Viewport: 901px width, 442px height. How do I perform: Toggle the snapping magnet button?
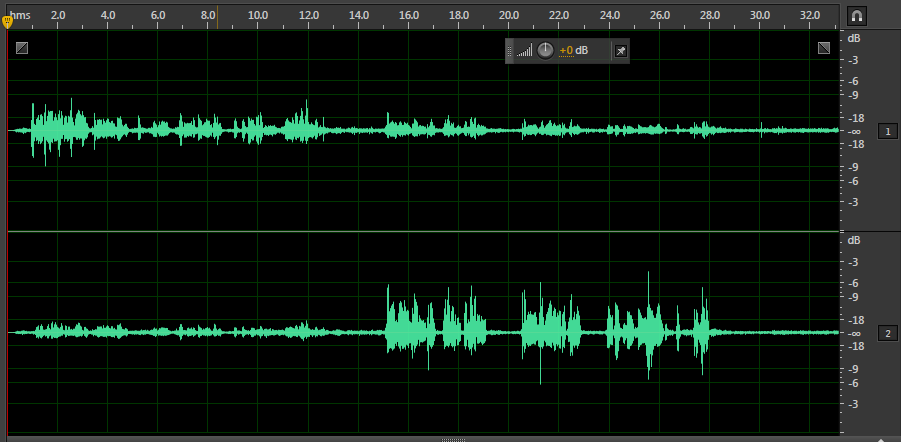pos(857,16)
